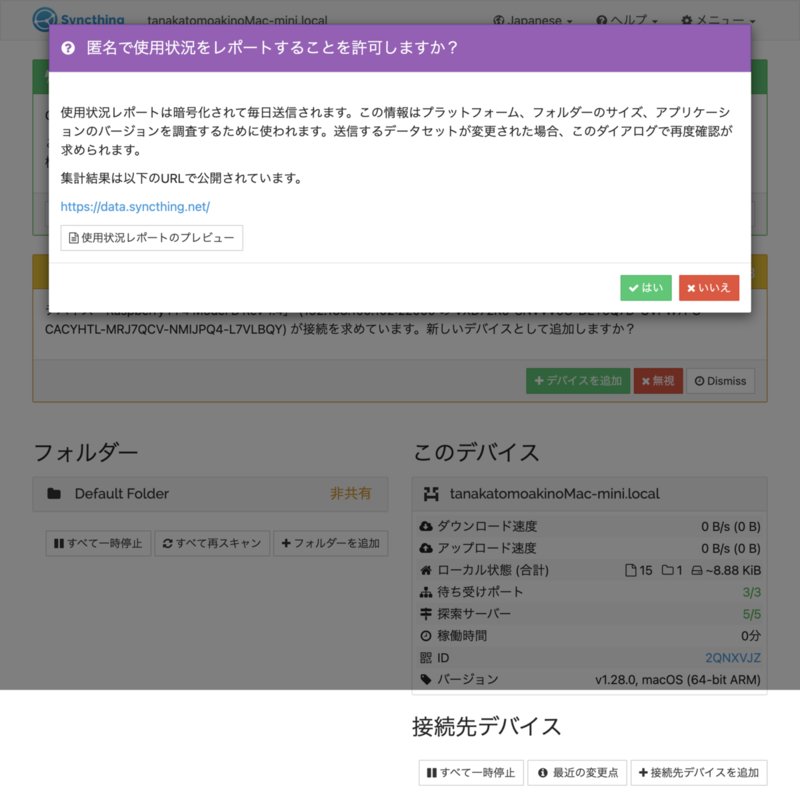Click すべて一時停止 under 接続先デバイス
Viewport: 800px width, 797px height.
point(471,773)
